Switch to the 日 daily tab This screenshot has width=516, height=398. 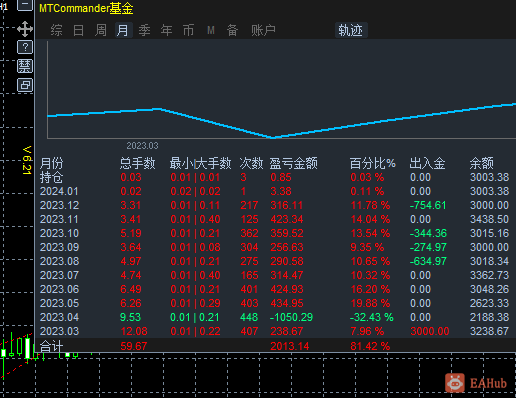(78, 30)
